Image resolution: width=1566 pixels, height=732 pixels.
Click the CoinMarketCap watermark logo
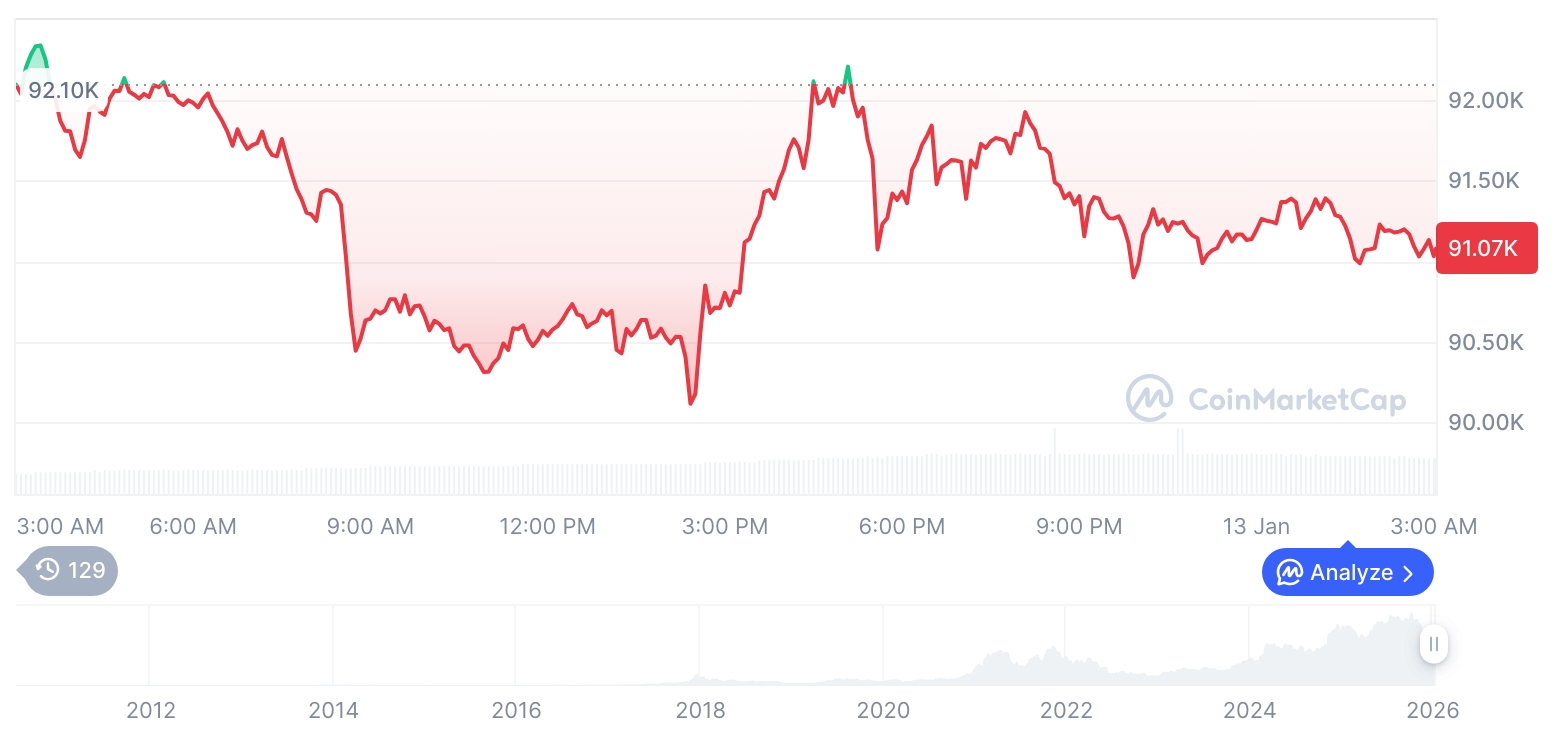point(1150,398)
